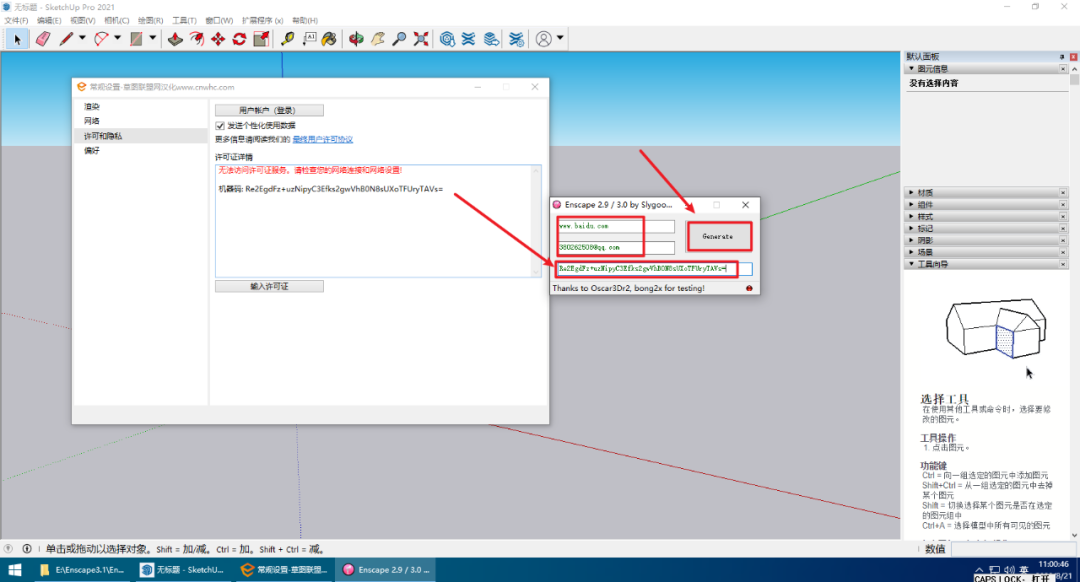Open the 扩展程序 menu
The image size is (1080, 582).
click(264, 20)
